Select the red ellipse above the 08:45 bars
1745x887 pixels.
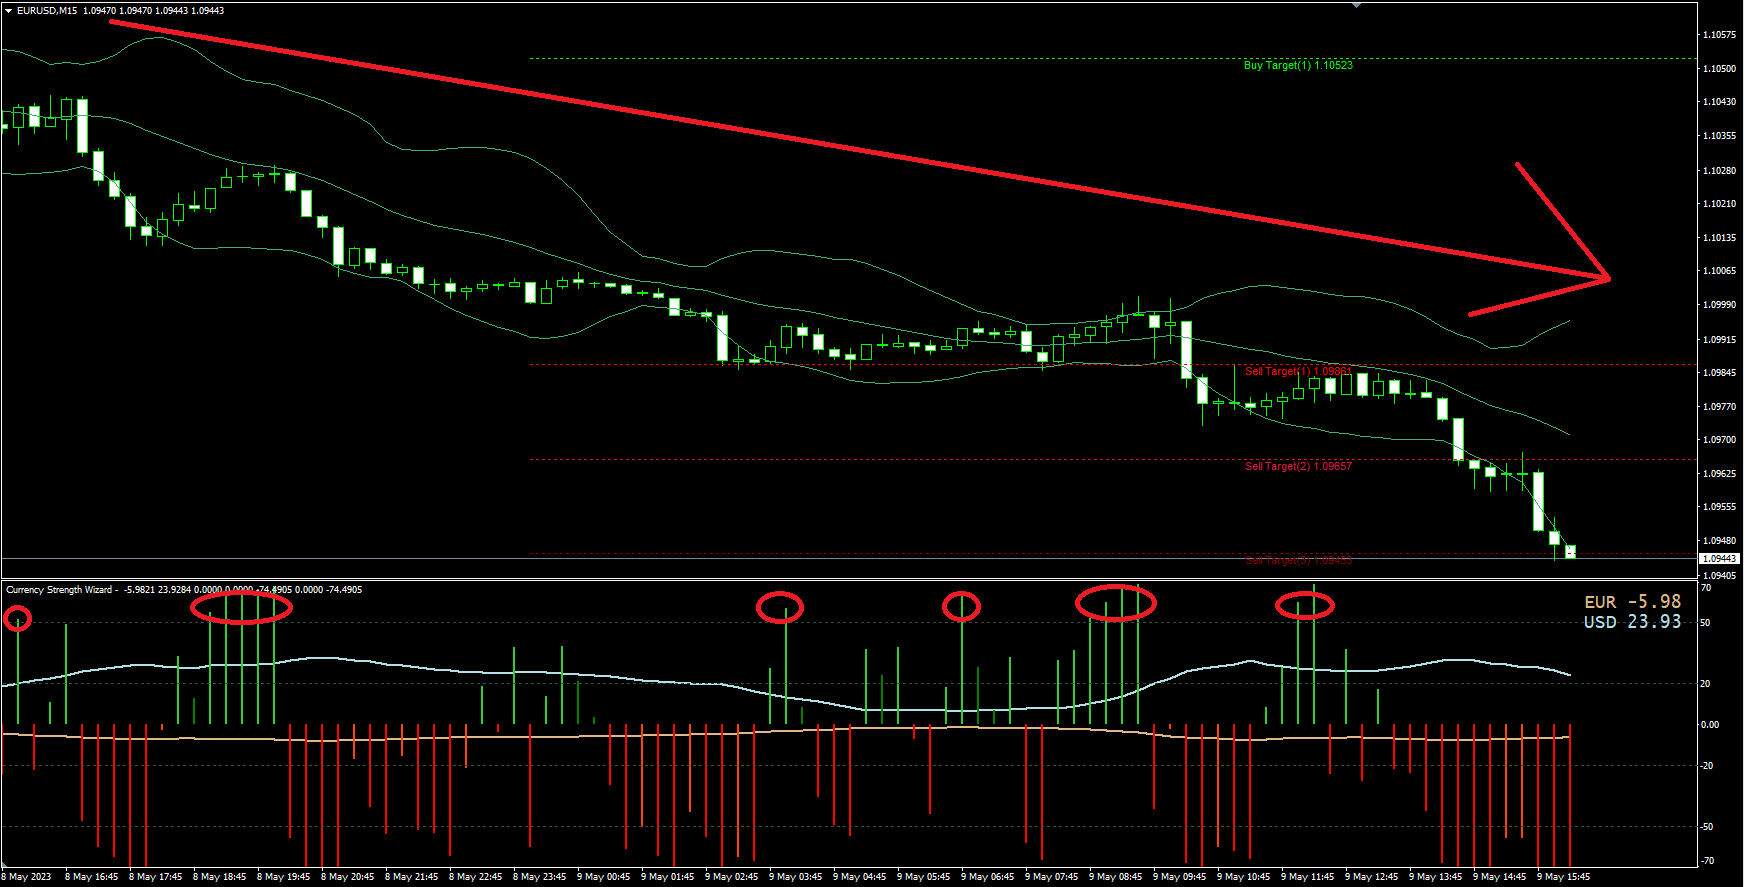coord(1116,603)
